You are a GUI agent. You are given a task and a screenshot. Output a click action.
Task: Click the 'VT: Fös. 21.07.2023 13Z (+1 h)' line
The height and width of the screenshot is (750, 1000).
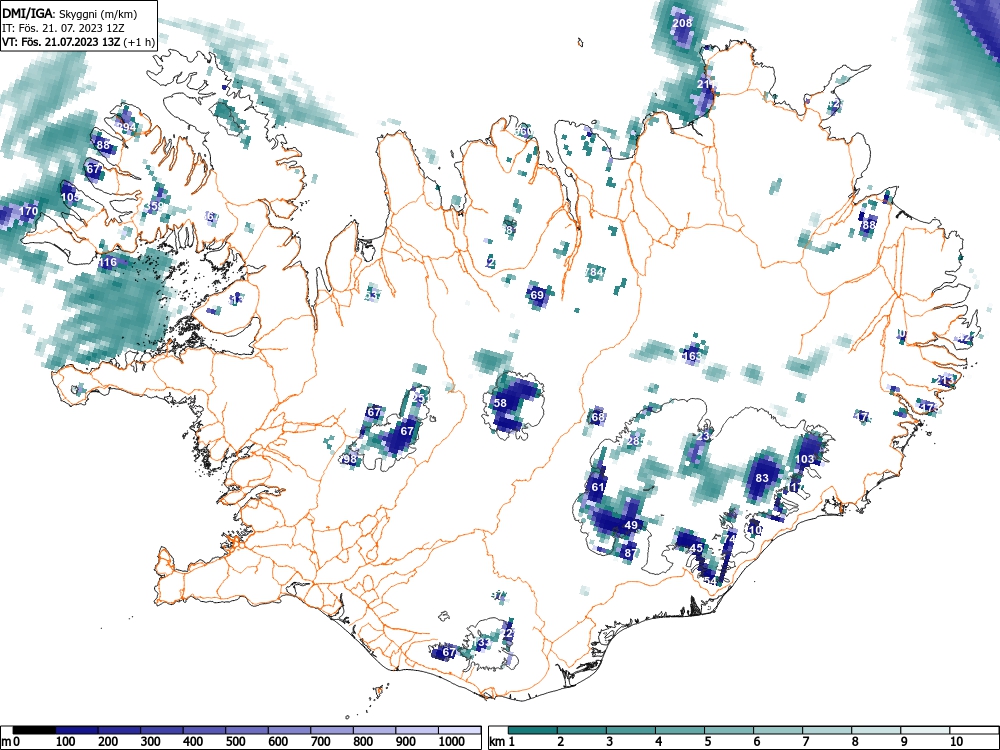(78, 42)
